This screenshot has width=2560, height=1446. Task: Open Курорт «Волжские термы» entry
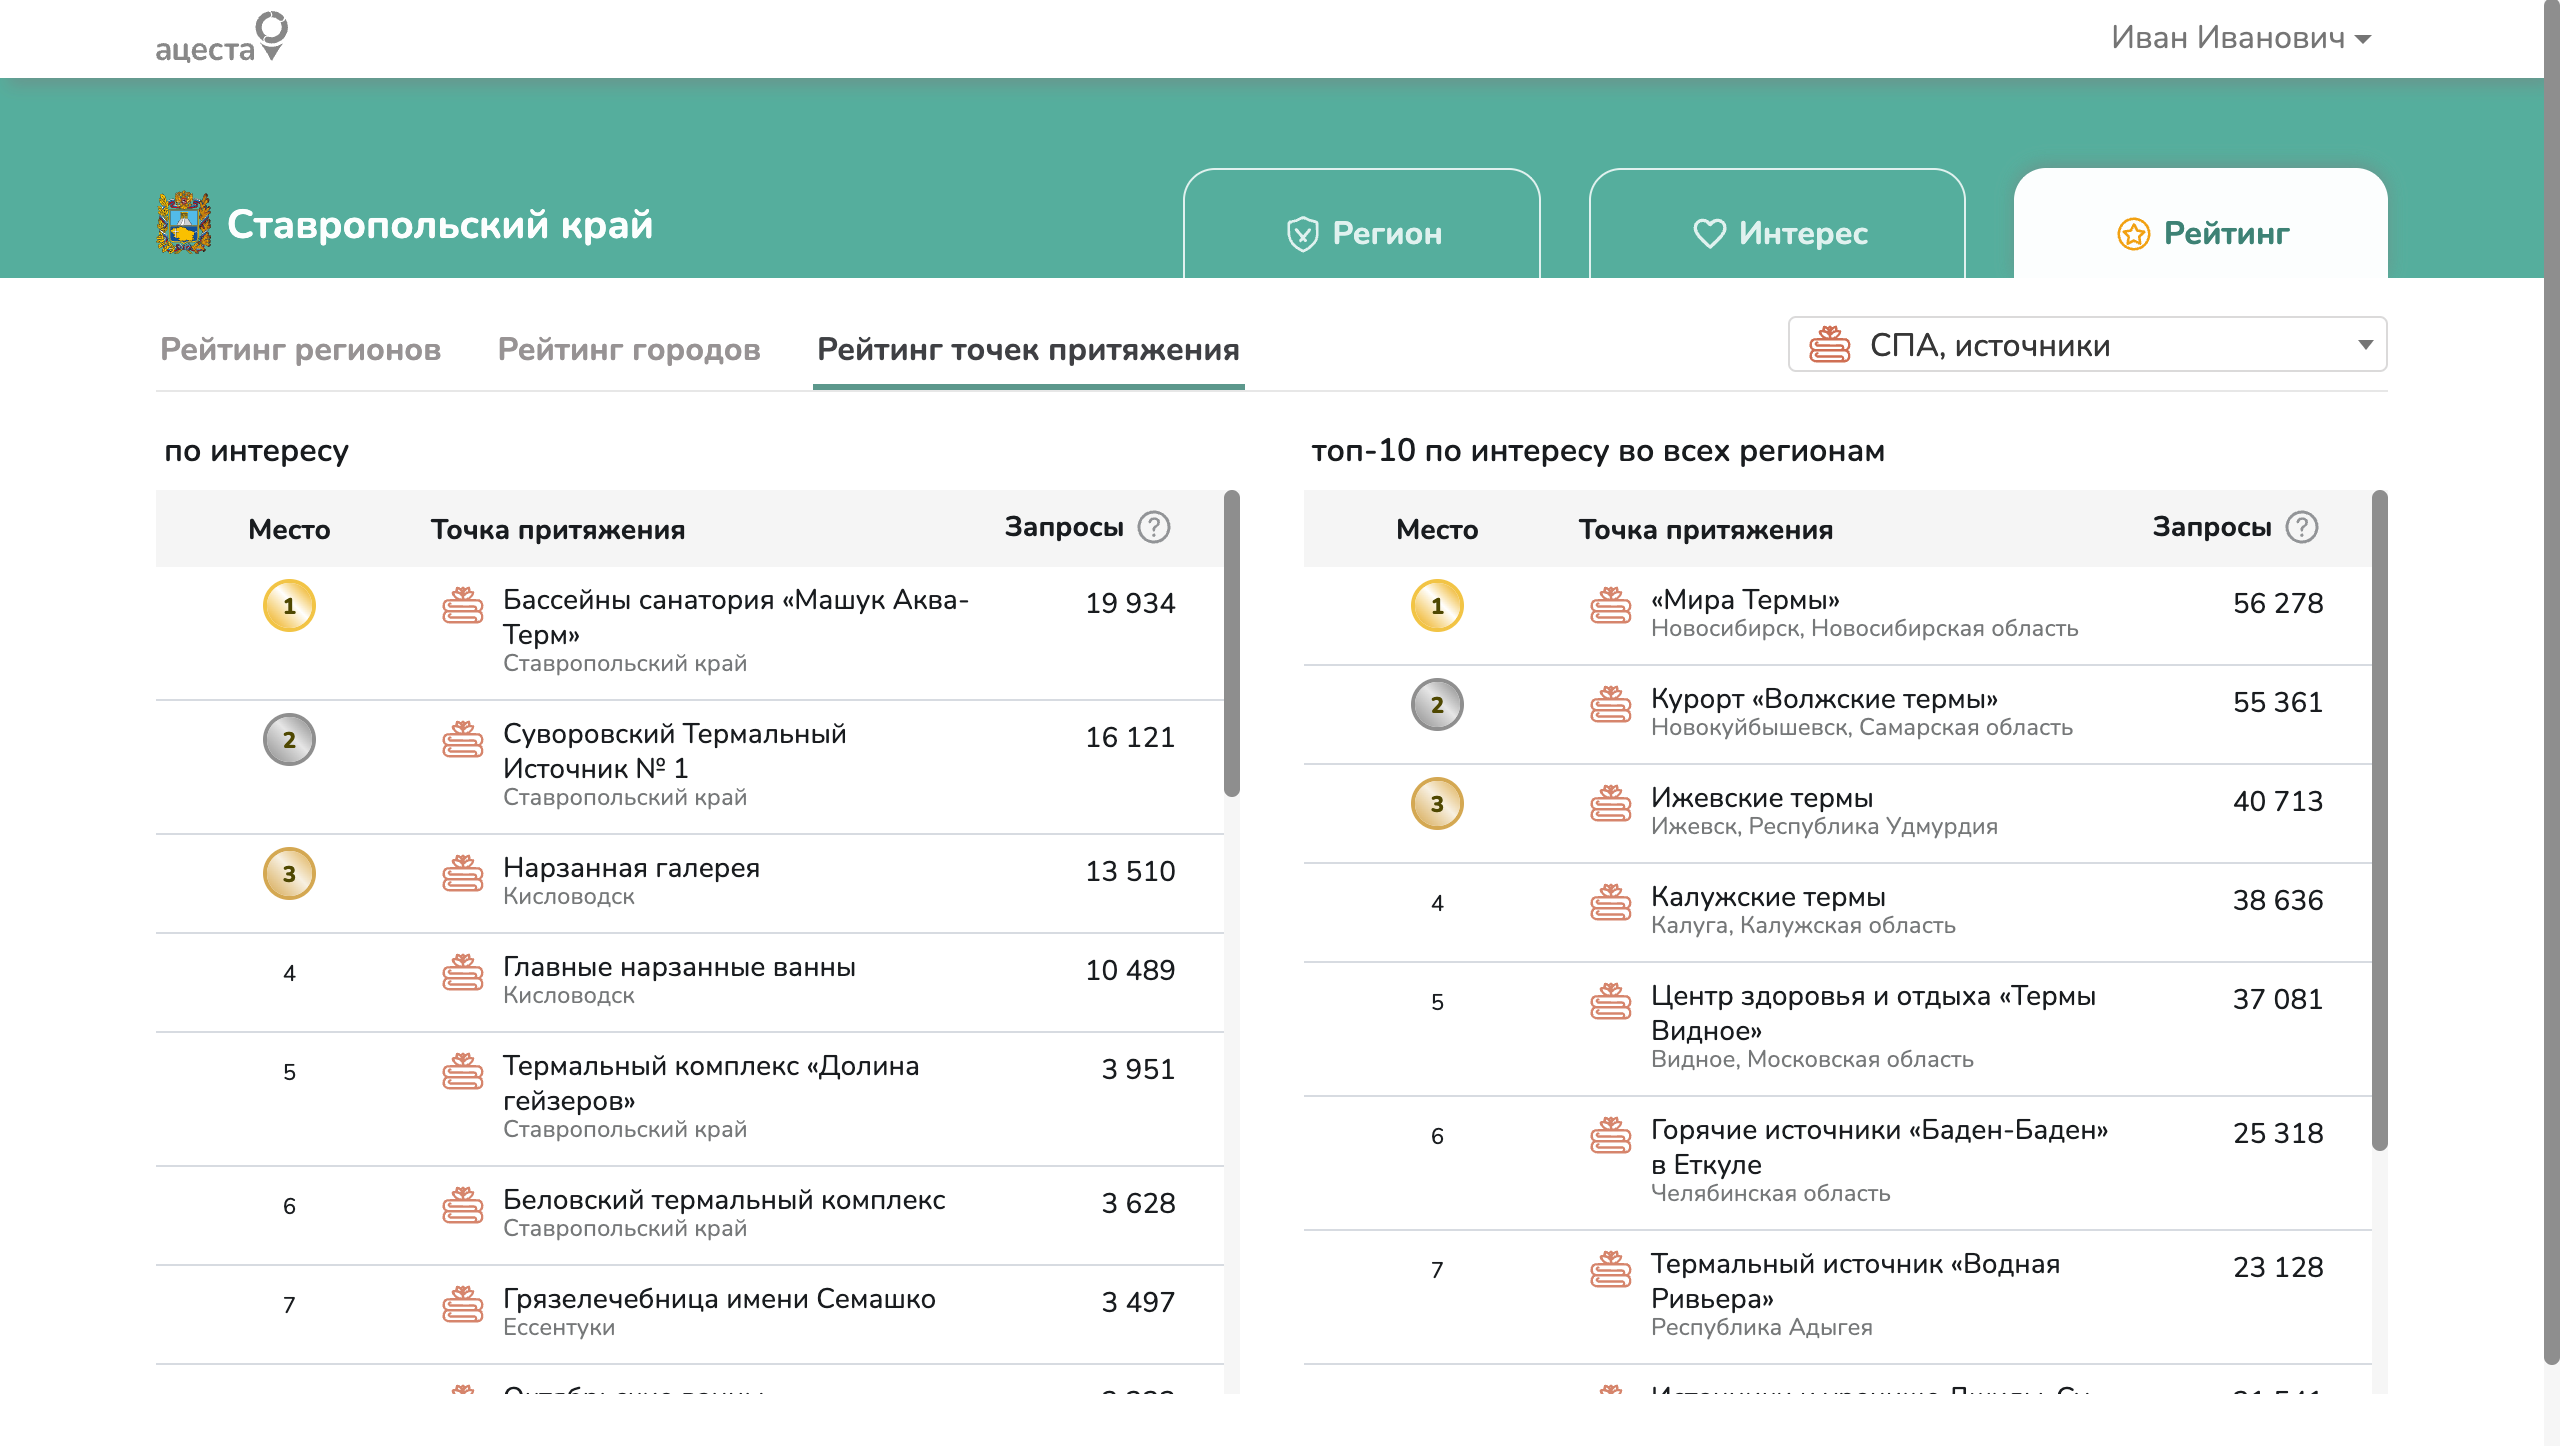(1824, 699)
